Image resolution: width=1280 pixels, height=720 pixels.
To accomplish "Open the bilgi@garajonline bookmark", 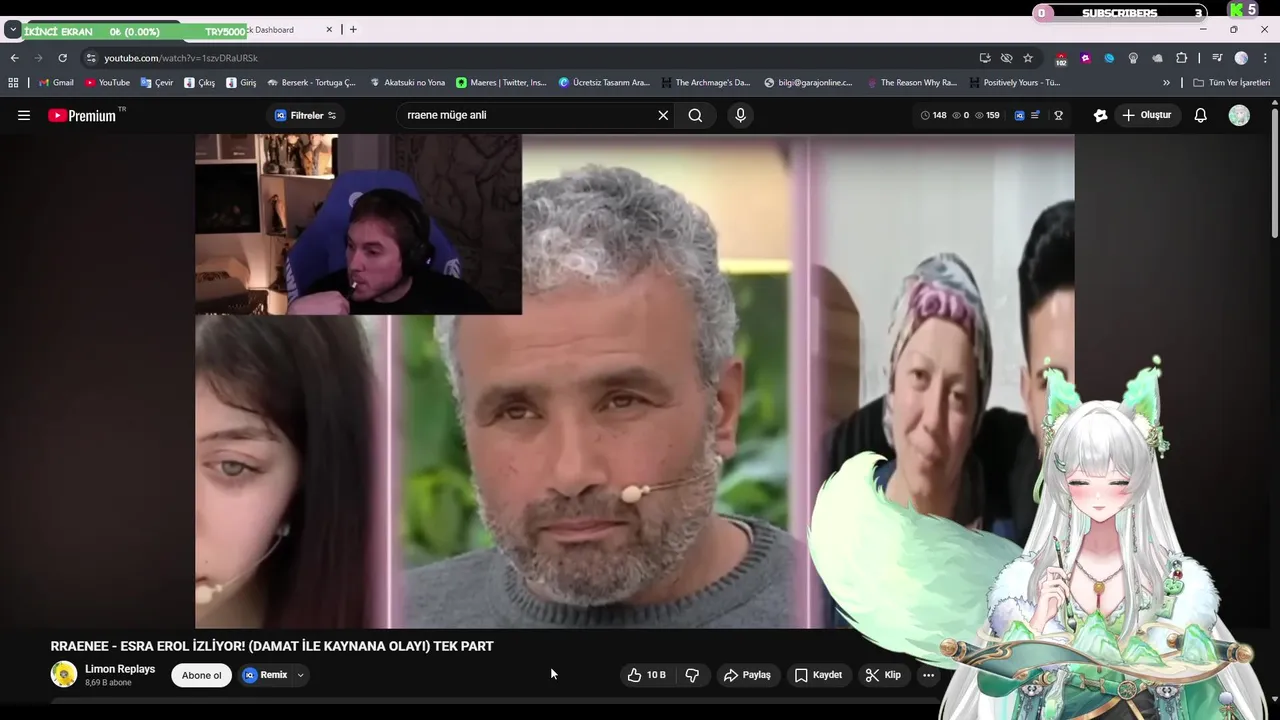I will pyautogui.click(x=808, y=83).
